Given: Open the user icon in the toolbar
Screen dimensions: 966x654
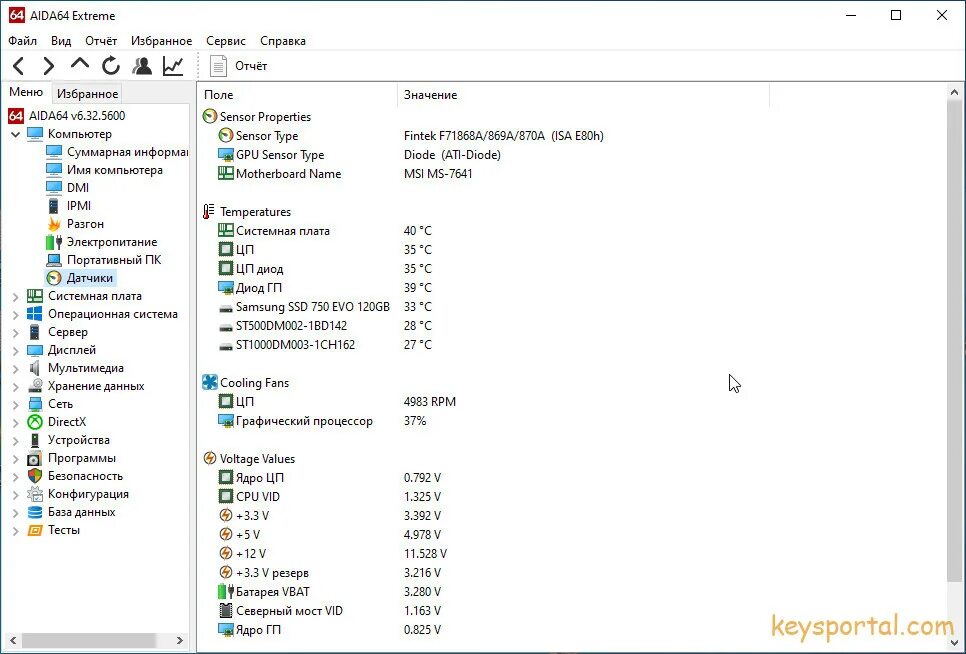Looking at the screenshot, I should (x=142, y=65).
